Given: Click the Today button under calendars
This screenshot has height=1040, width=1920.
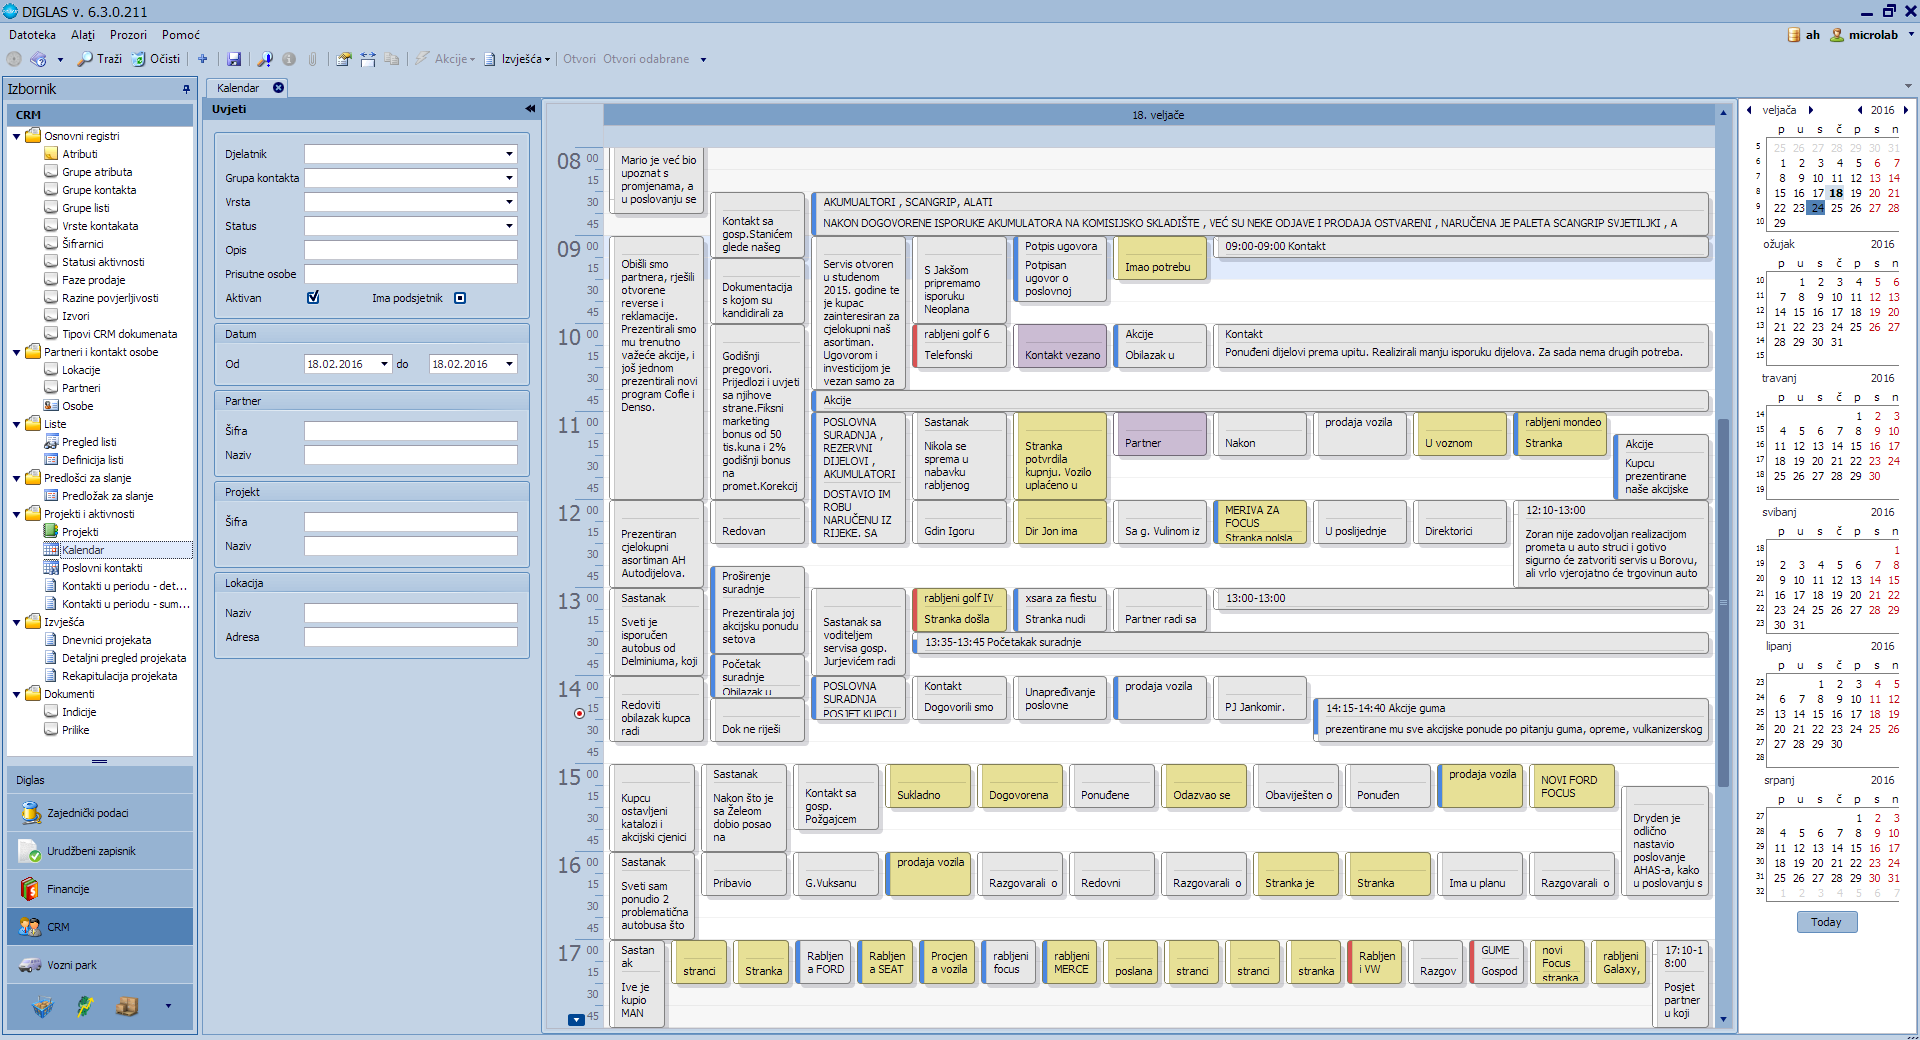Looking at the screenshot, I should click(1826, 922).
